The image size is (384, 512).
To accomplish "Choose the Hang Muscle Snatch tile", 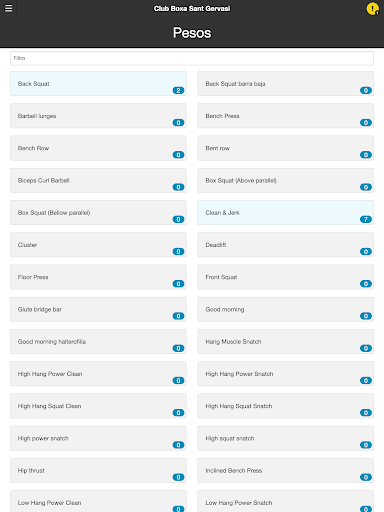I will (285, 341).
